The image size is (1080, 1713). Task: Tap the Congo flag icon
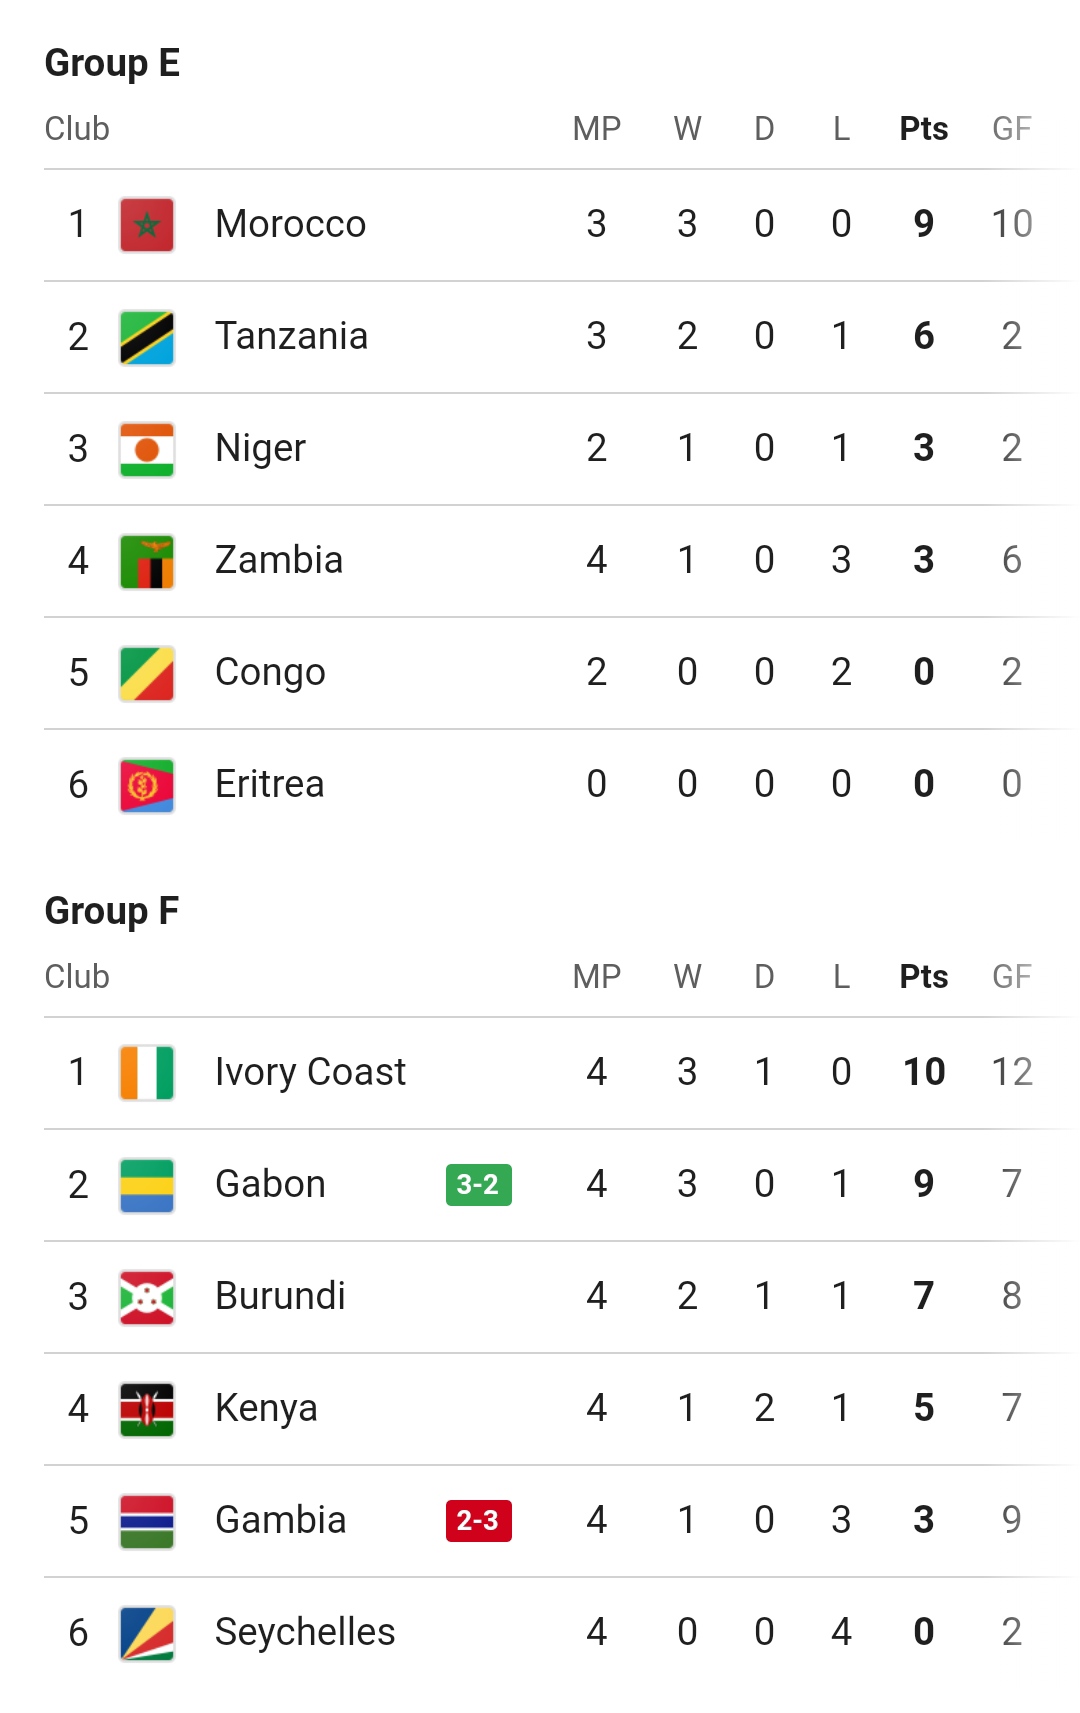point(147,673)
